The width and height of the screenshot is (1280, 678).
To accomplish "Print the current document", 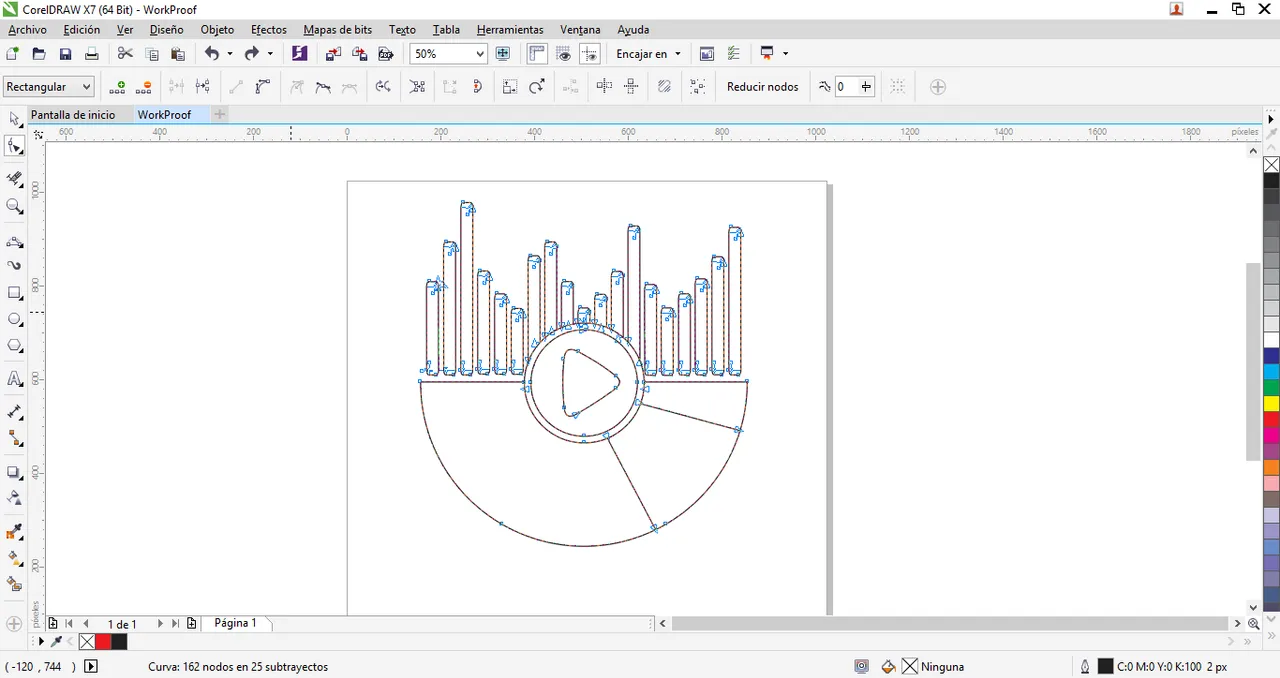I will click(x=91, y=54).
